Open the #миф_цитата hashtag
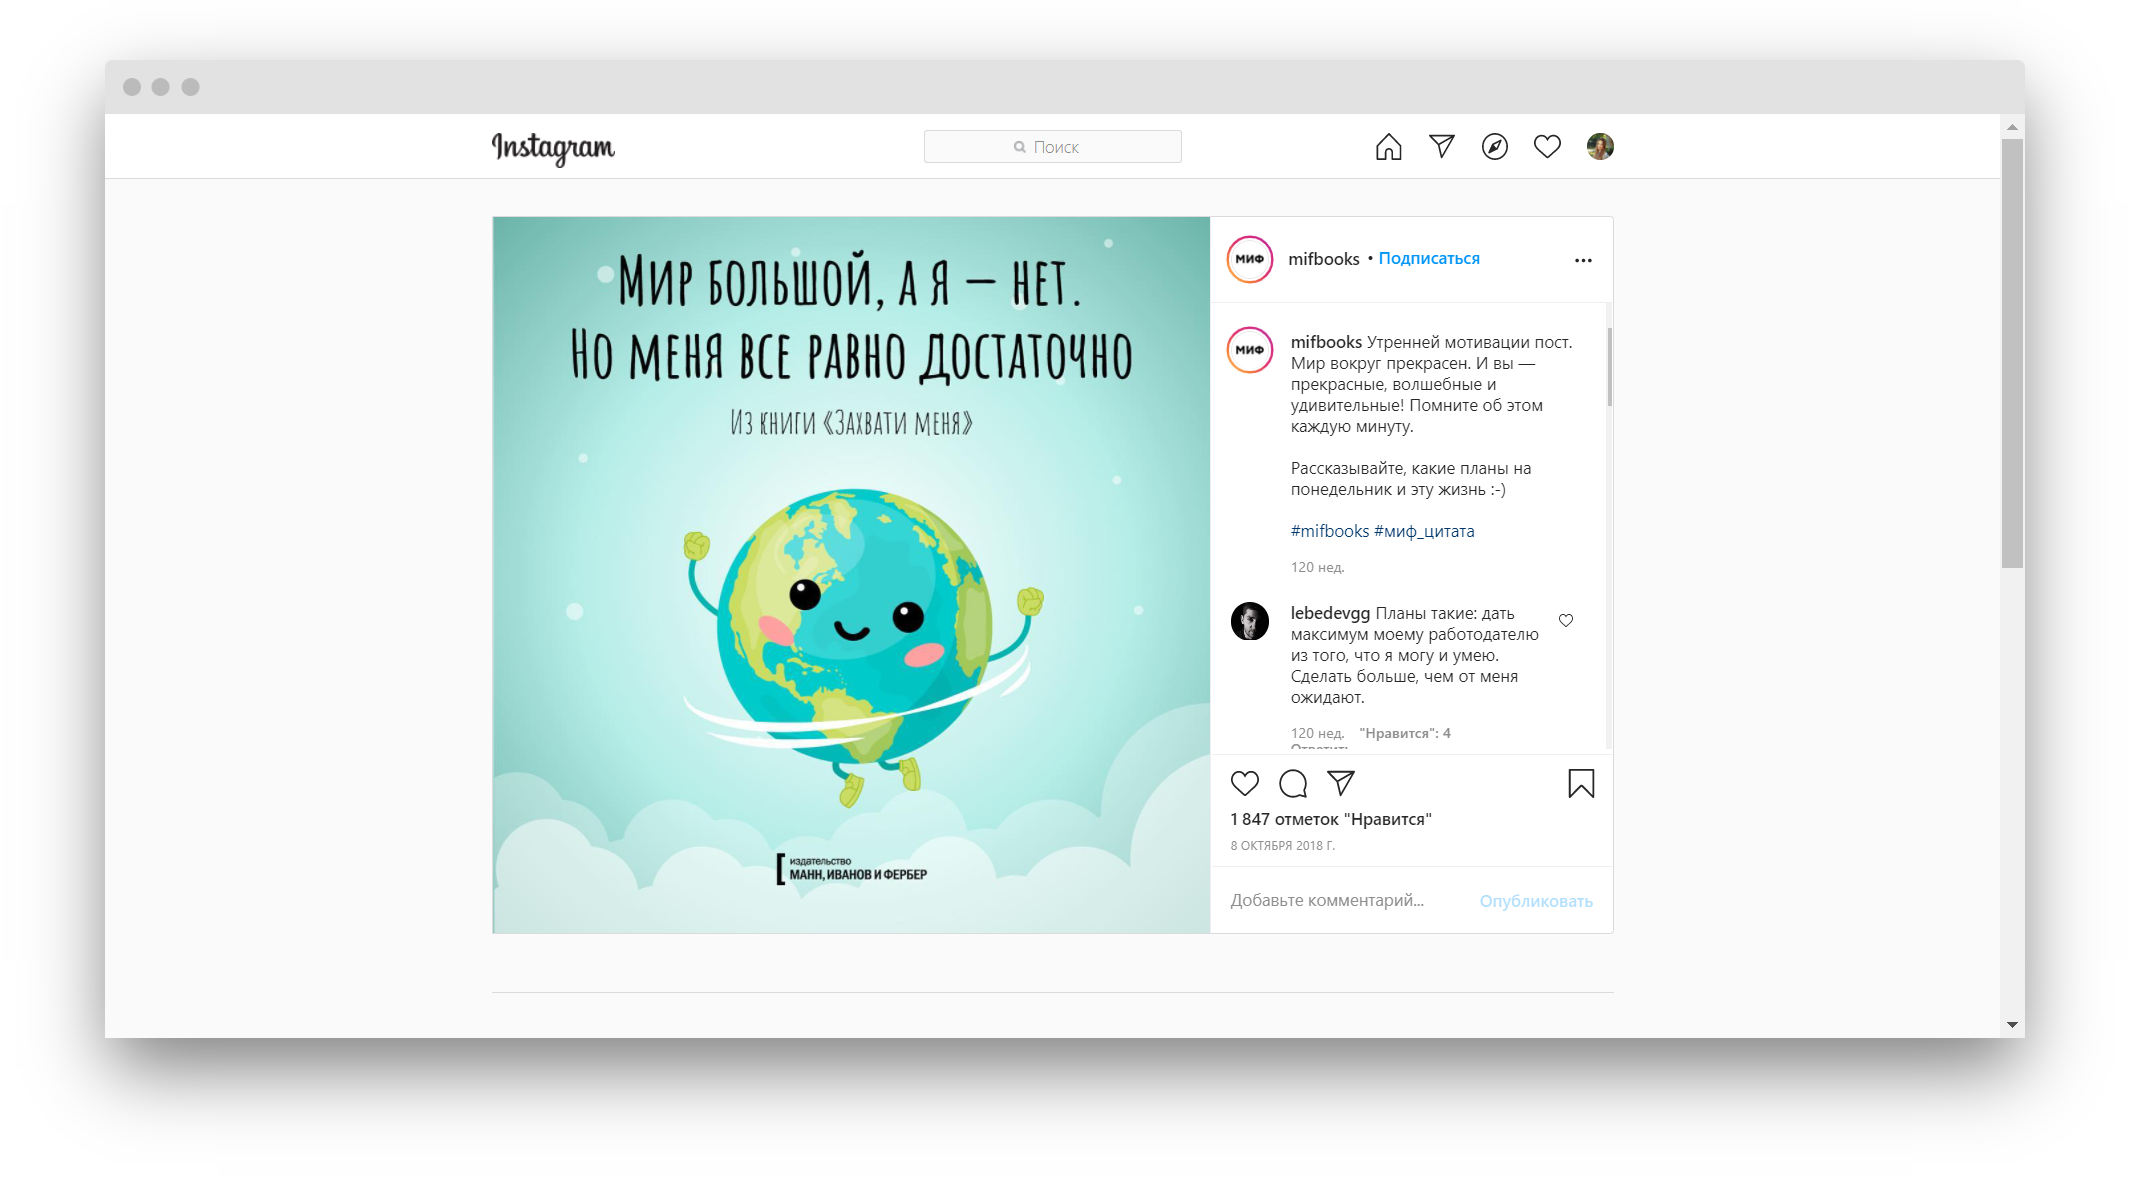2130x1188 pixels. click(x=1424, y=531)
